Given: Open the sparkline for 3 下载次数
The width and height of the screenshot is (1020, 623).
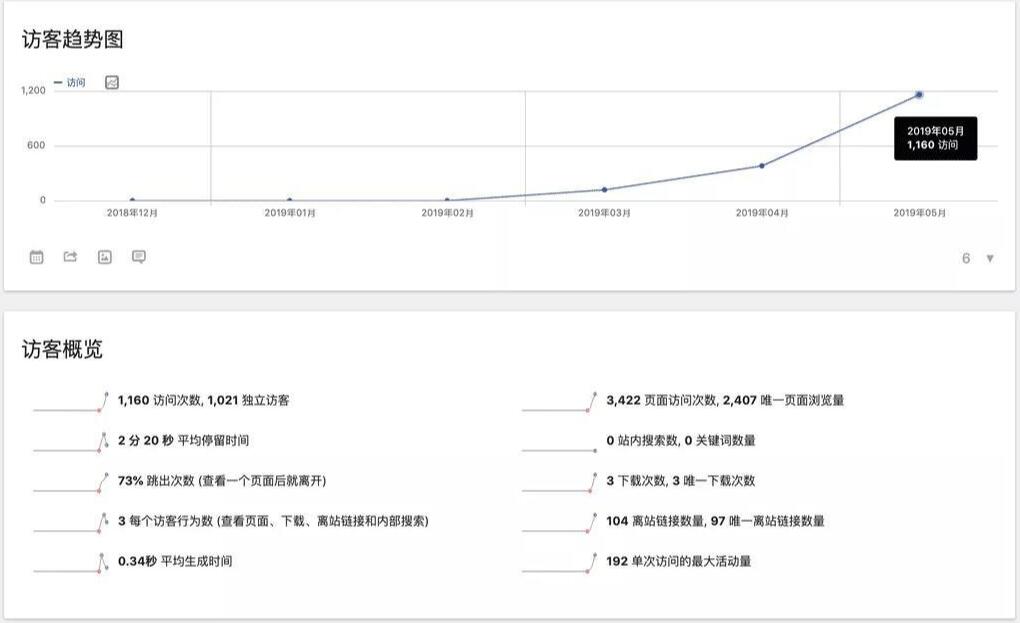Looking at the screenshot, I should 559,481.
